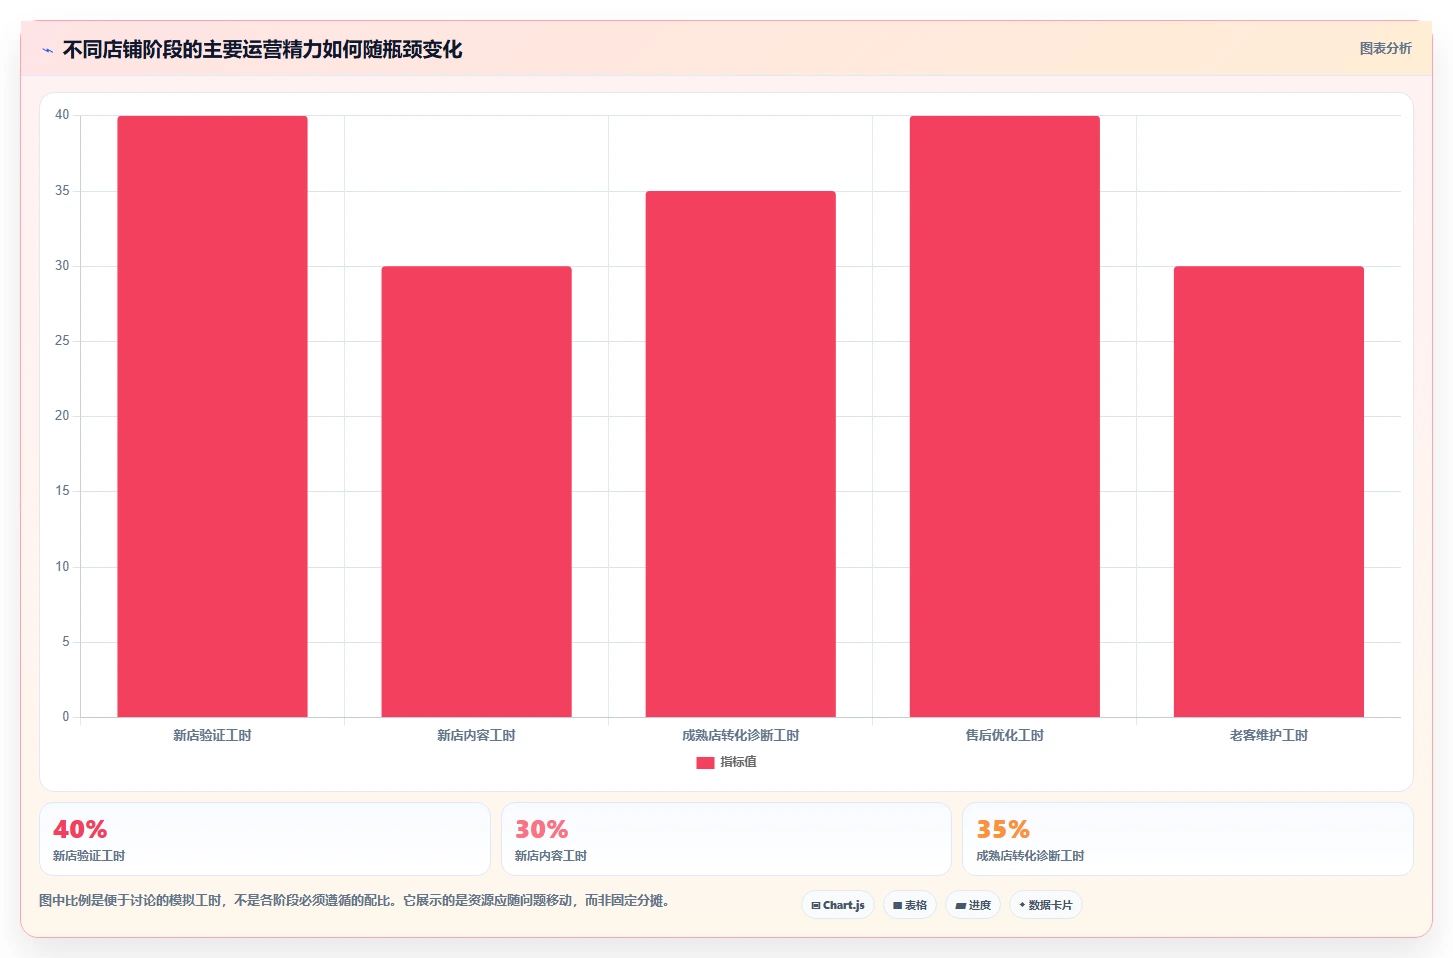The height and width of the screenshot is (958, 1453).
Task: Click the blue icon beside the chart title
Action: pos(47,50)
